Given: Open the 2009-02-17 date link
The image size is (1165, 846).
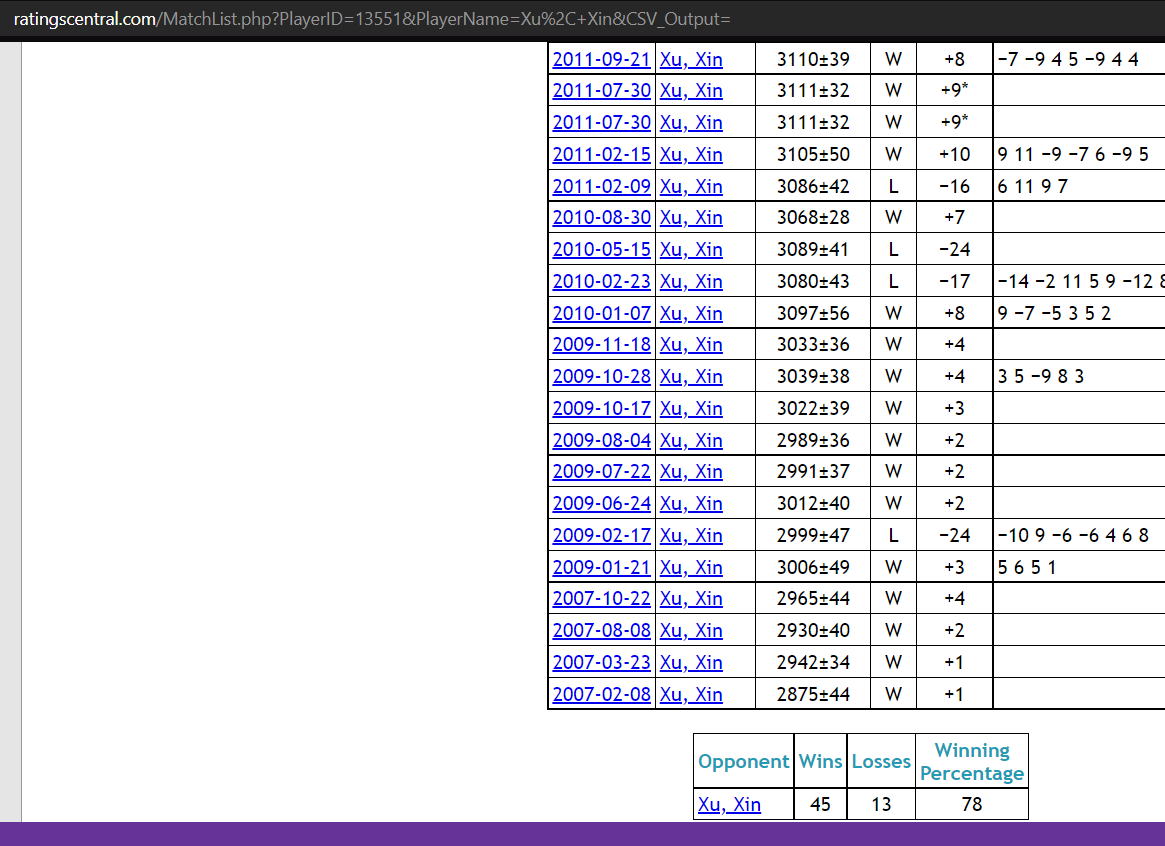Looking at the screenshot, I should click(601, 535).
